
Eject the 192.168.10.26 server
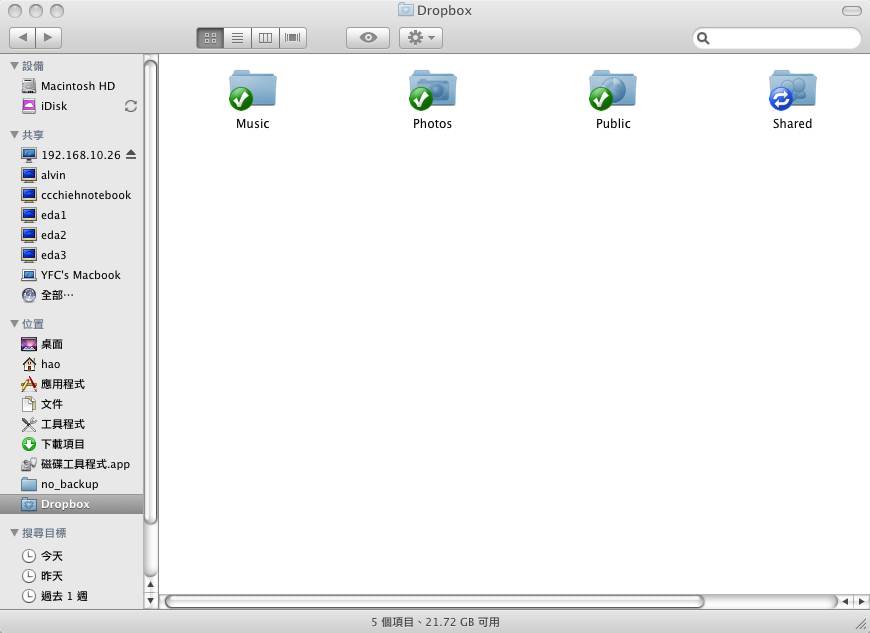(131, 154)
